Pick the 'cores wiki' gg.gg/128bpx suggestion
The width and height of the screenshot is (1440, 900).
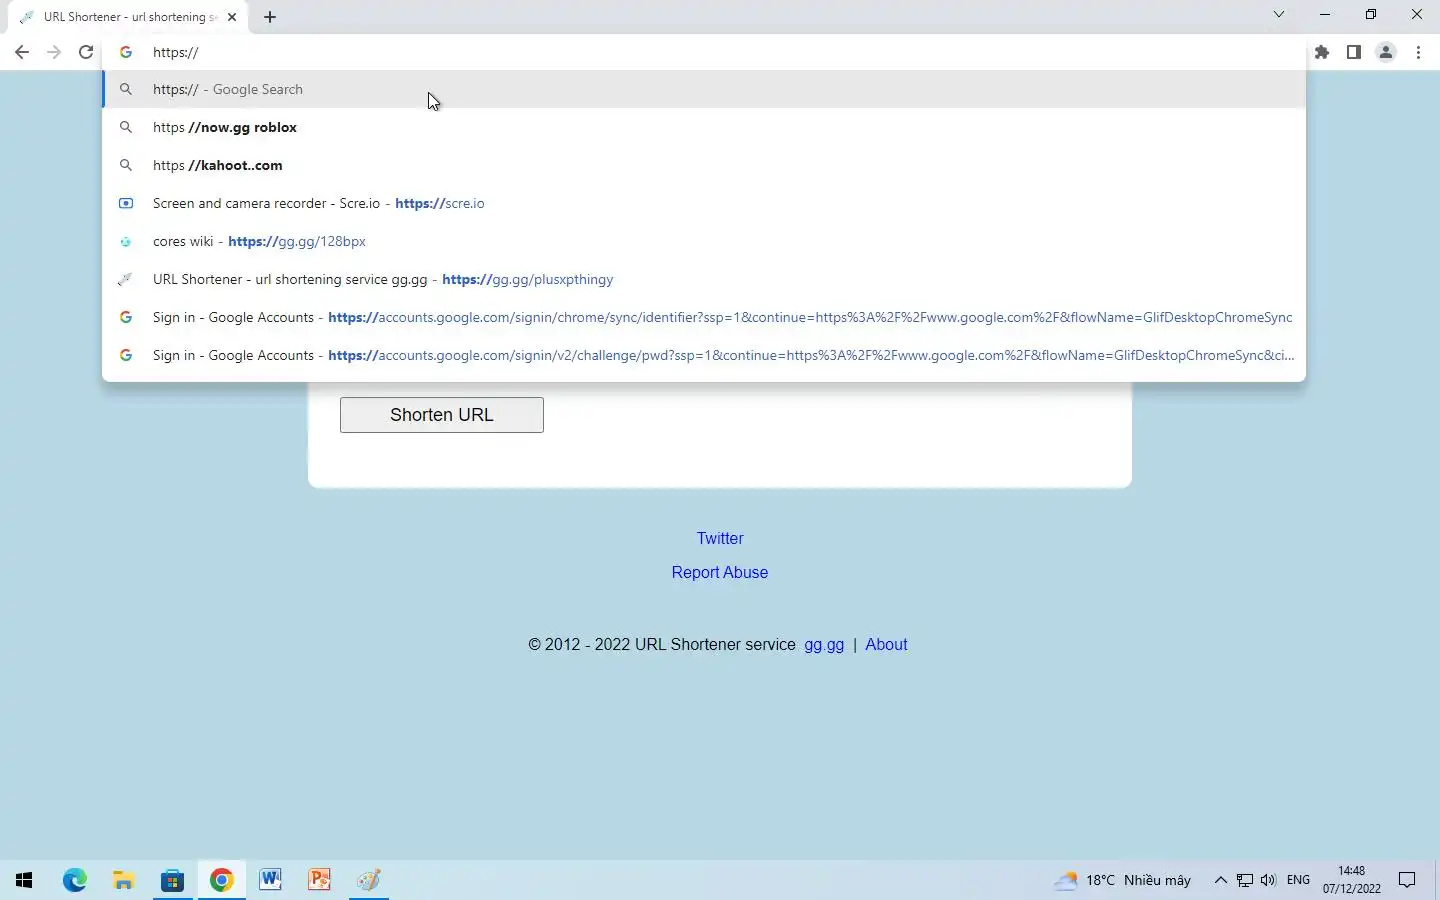coord(704,241)
